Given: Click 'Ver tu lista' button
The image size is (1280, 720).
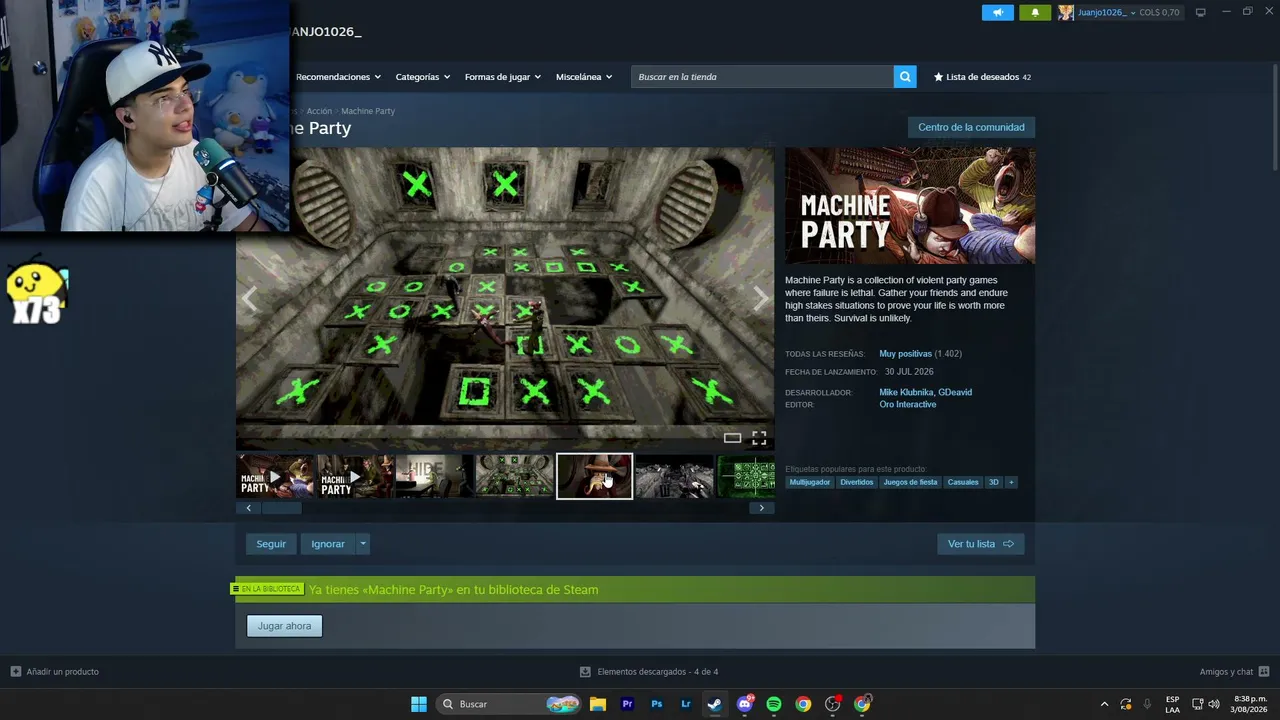Looking at the screenshot, I should (x=981, y=544).
